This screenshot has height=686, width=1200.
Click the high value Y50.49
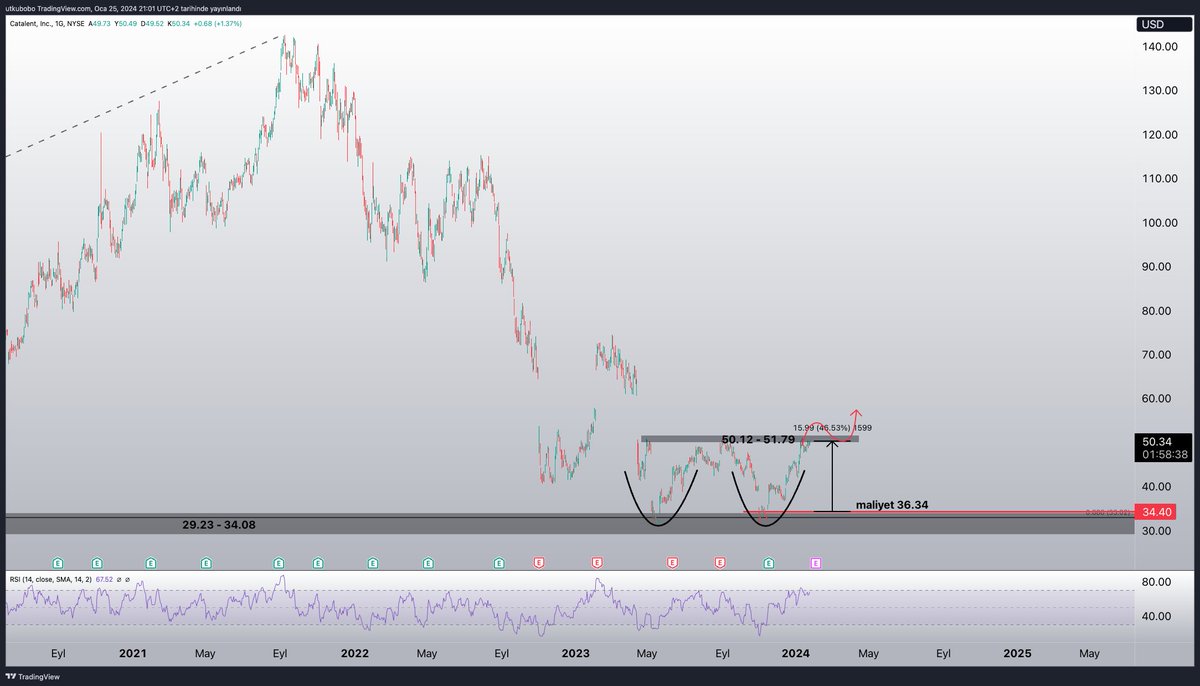(x=127, y=22)
